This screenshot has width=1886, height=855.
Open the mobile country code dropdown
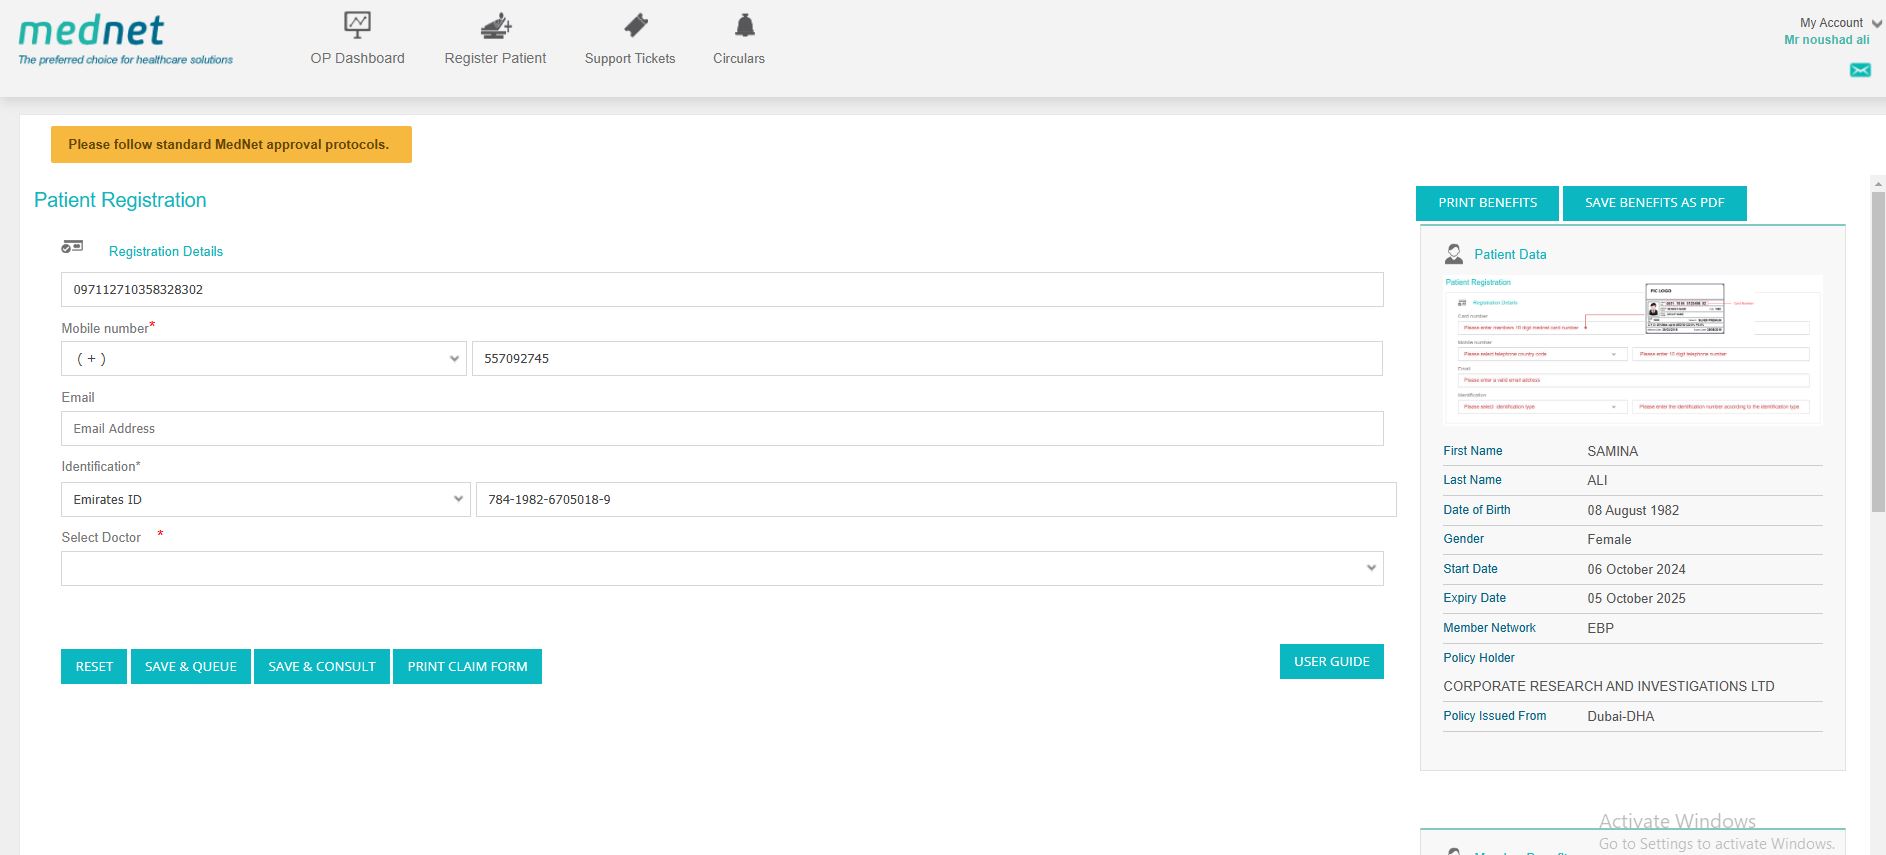coord(264,359)
